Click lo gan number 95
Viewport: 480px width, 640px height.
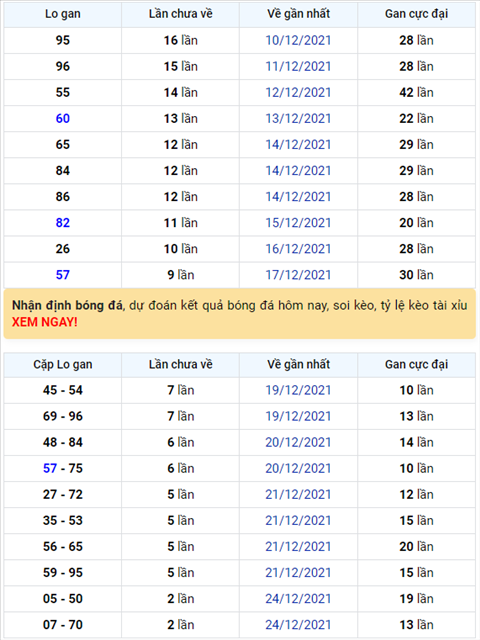[63, 40]
